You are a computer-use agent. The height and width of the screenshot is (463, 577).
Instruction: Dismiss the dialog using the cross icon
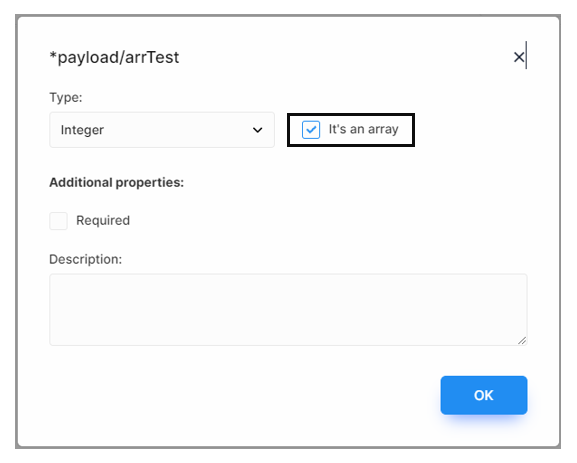coord(519,57)
